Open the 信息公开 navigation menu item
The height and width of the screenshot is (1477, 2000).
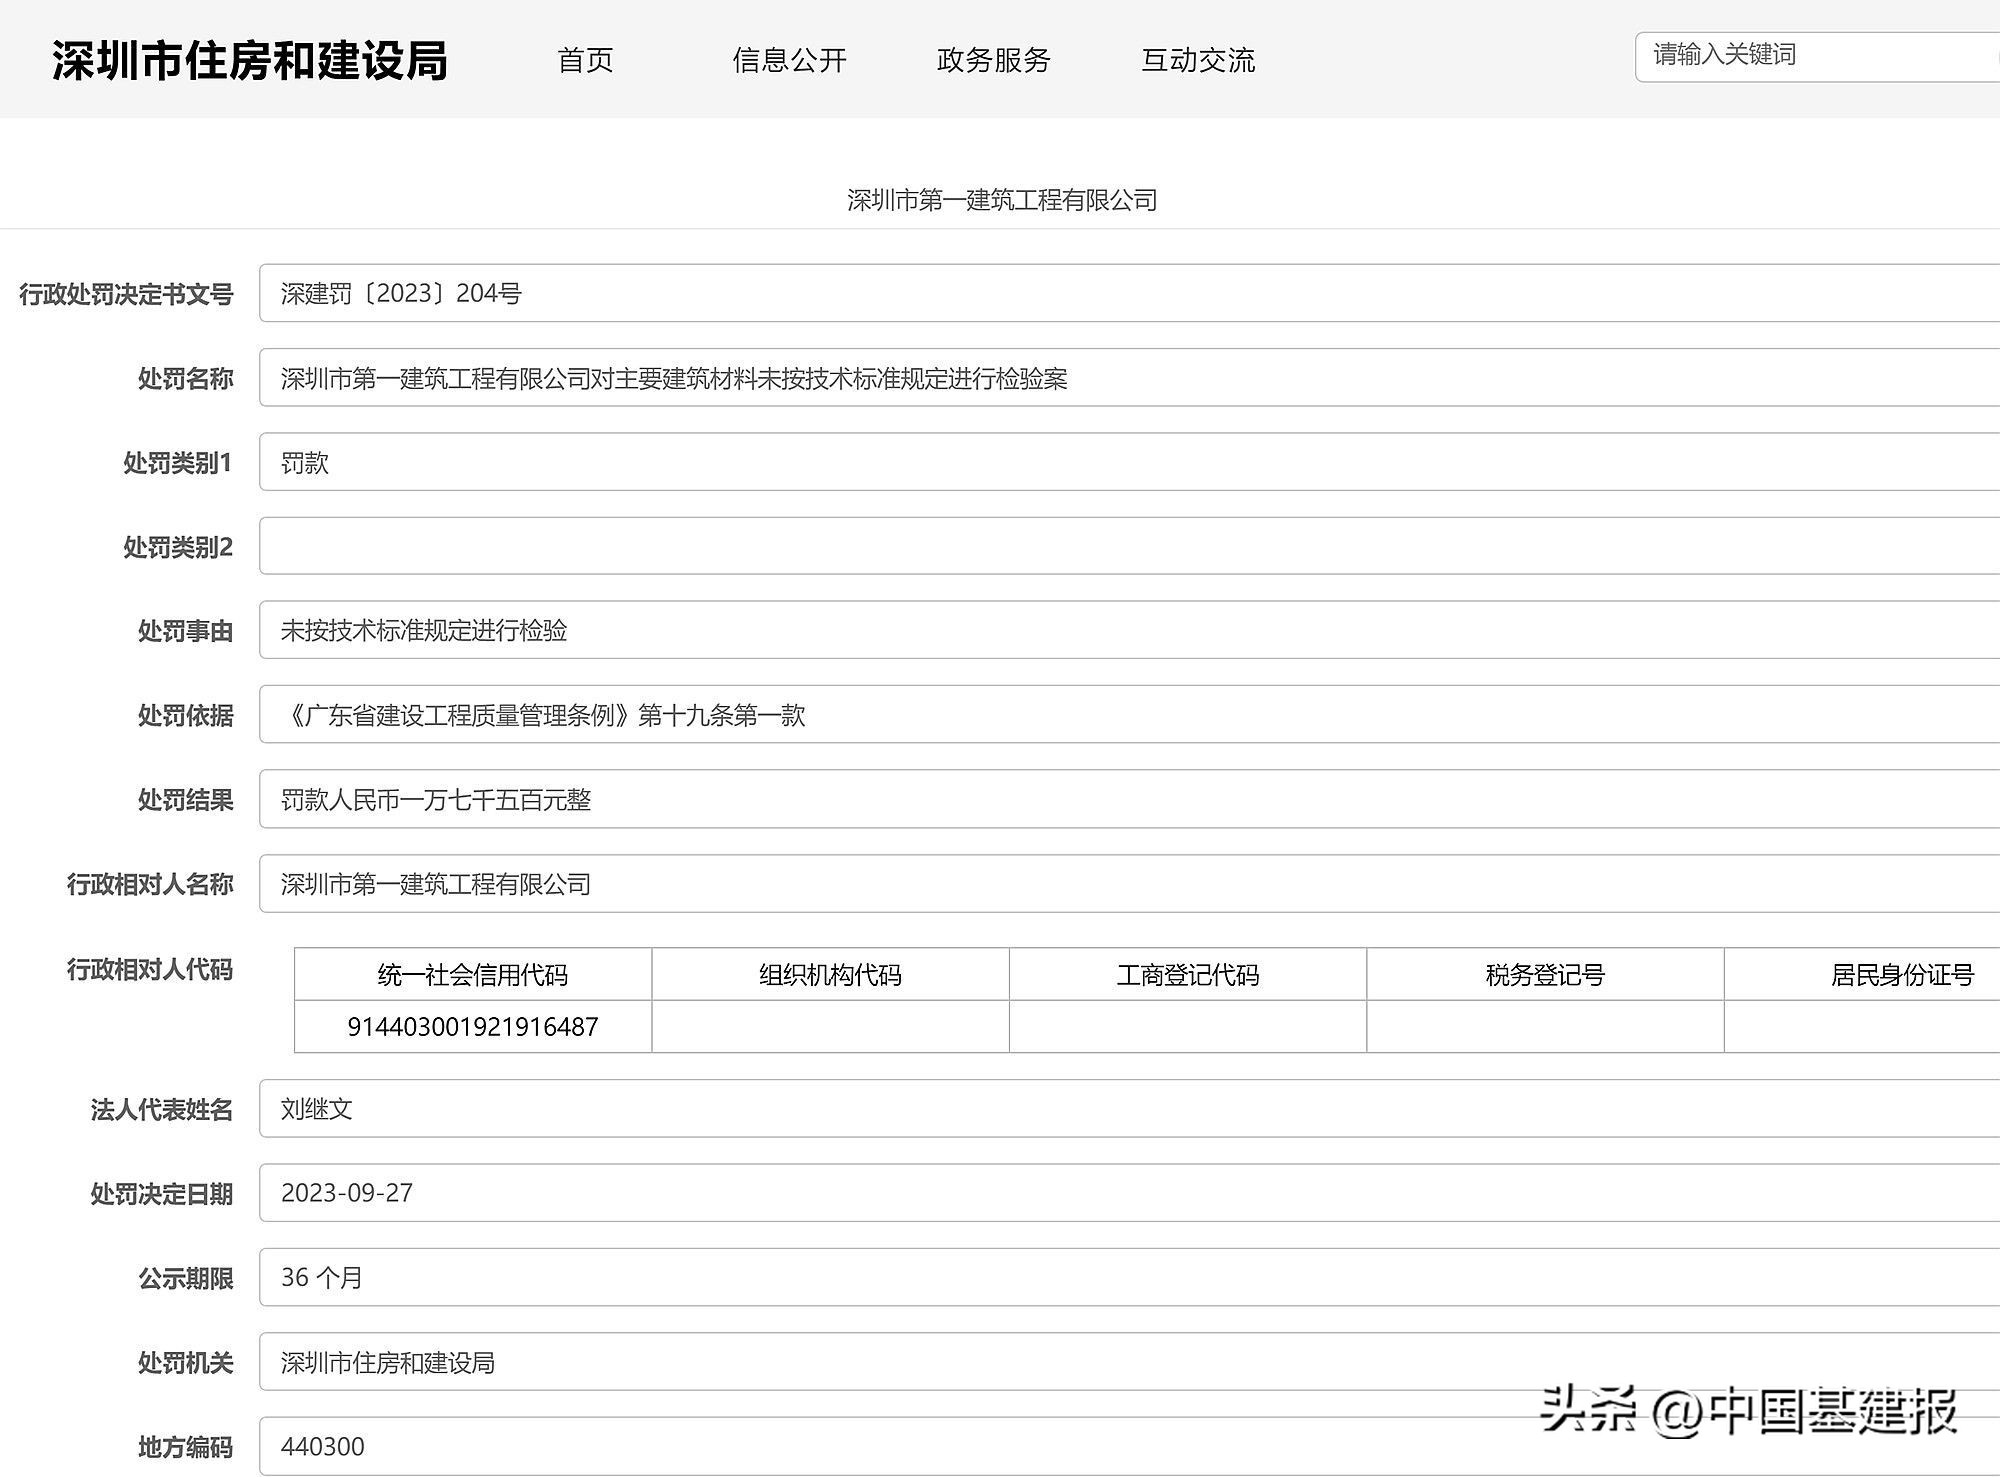tap(790, 61)
